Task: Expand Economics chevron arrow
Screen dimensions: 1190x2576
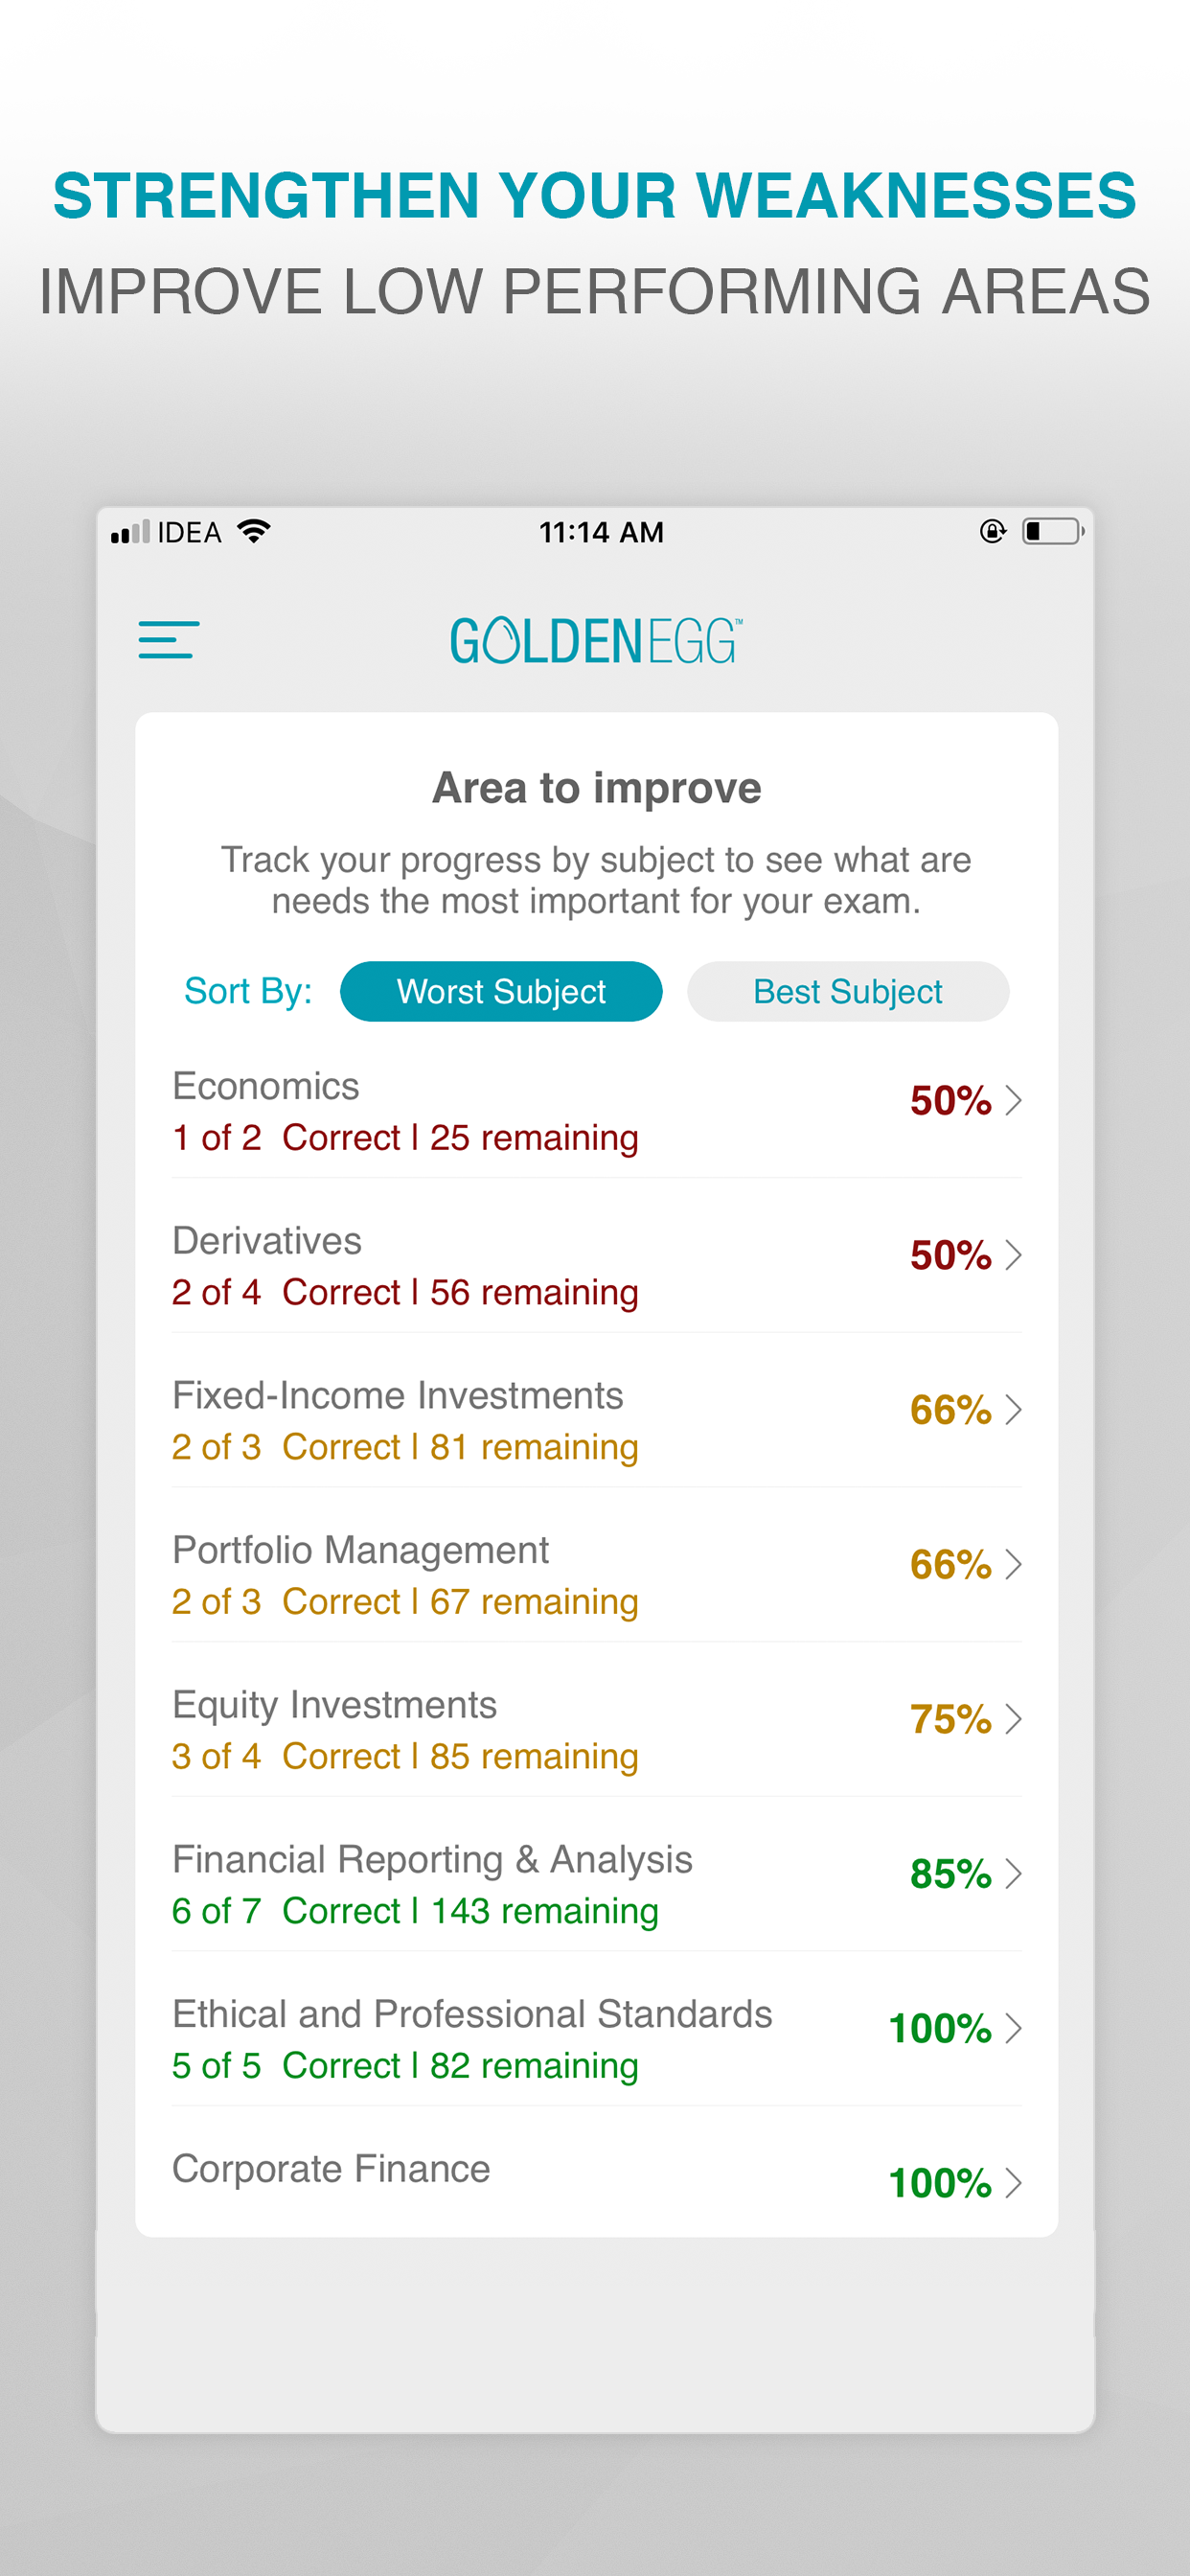Action: [x=1013, y=1100]
